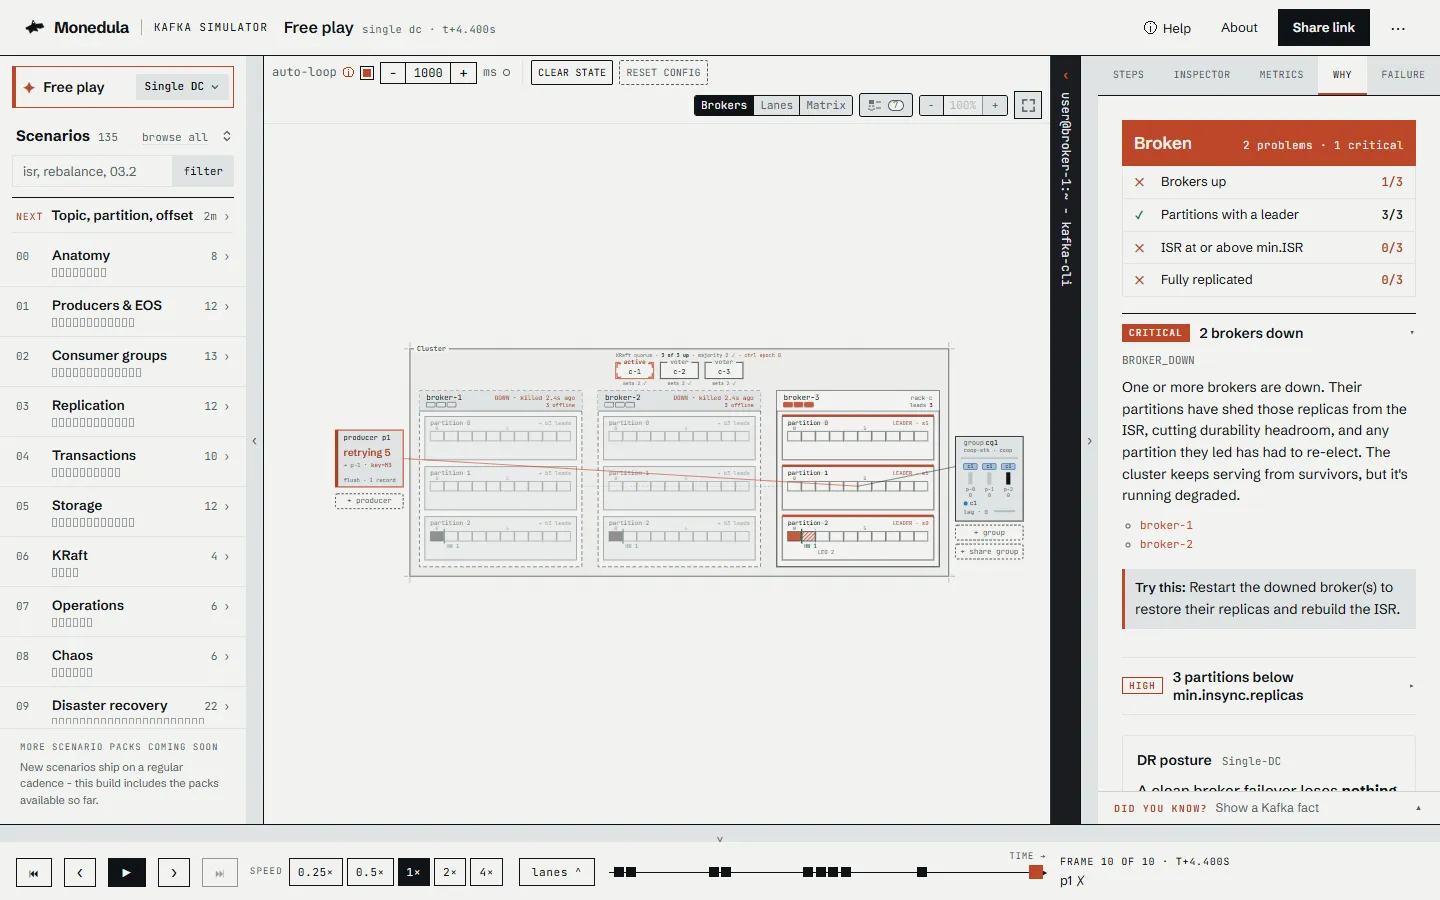Expand the Anatomy scenario pack

[123, 262]
